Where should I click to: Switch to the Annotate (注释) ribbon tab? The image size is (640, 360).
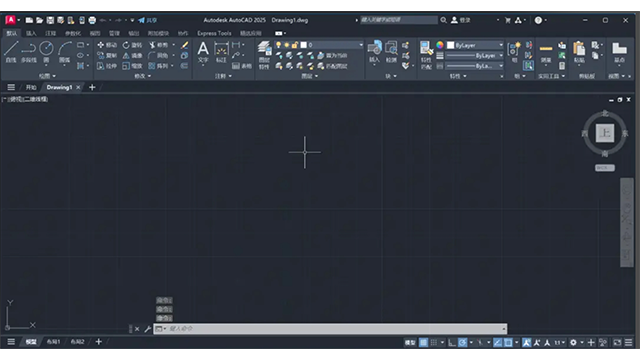click(51, 33)
